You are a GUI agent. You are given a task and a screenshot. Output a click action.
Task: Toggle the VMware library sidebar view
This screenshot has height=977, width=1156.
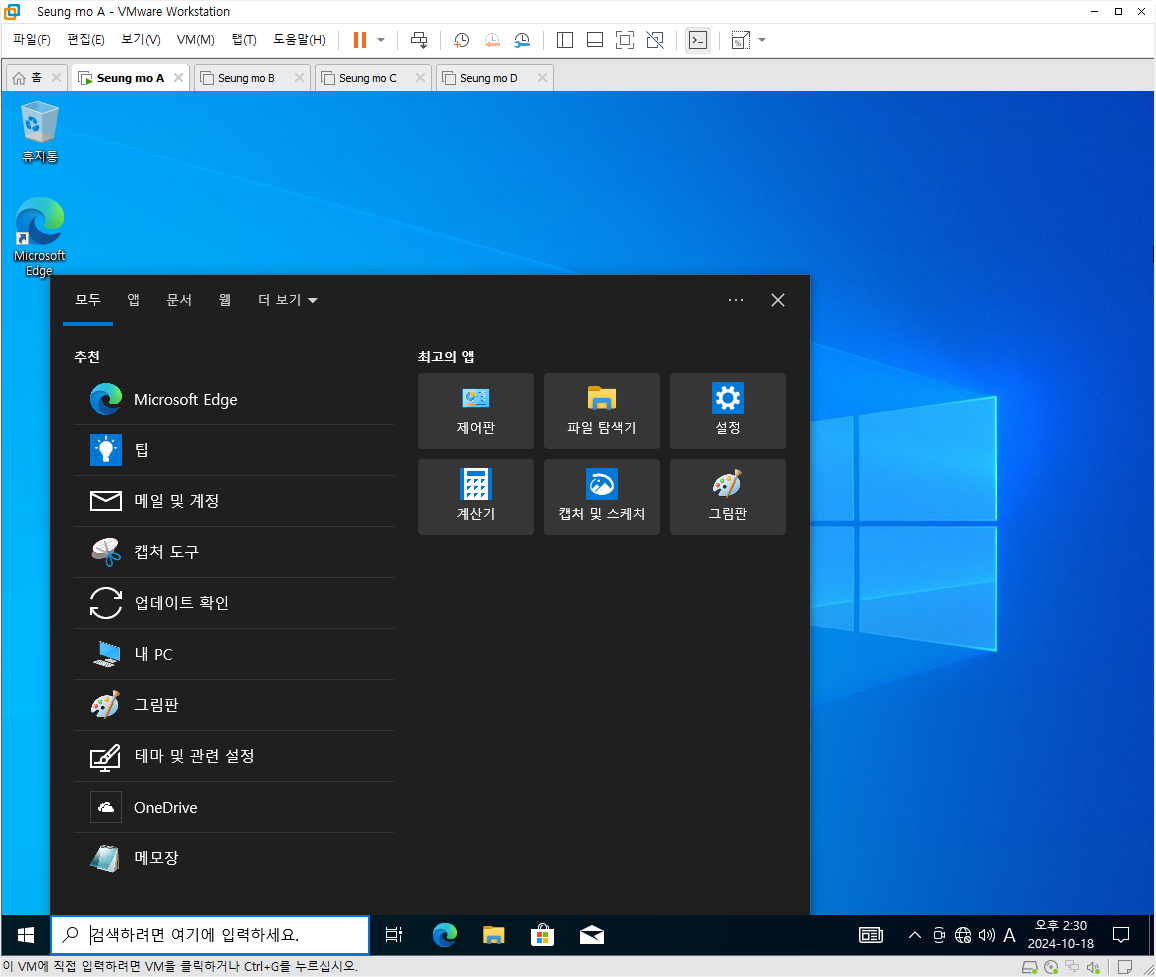(565, 40)
